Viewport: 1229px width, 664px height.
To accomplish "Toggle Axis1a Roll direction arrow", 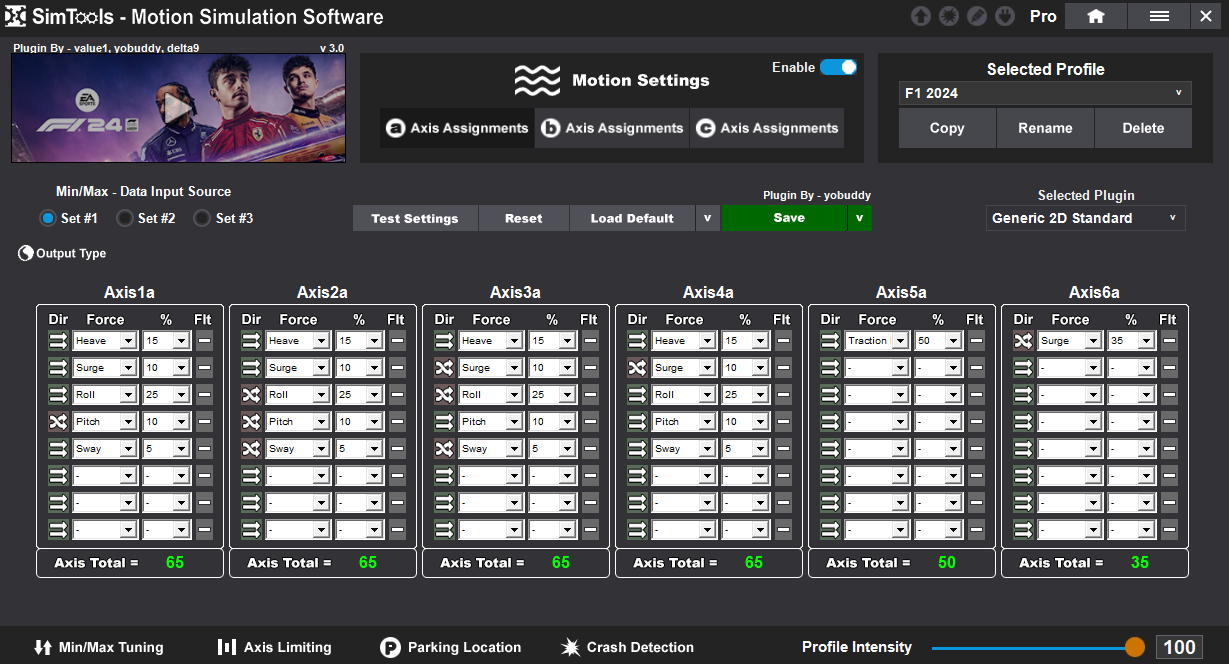I will (58, 395).
